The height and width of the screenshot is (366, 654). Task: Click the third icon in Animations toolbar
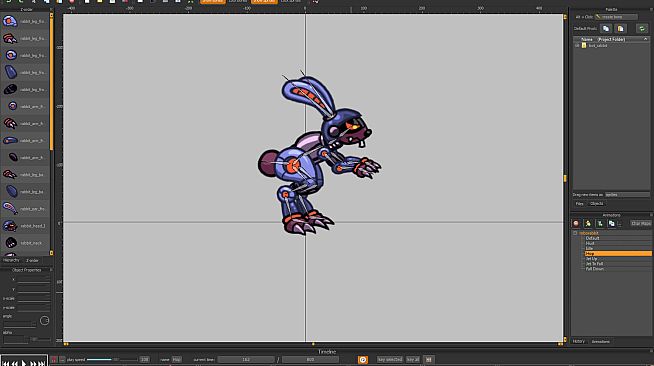click(600, 224)
